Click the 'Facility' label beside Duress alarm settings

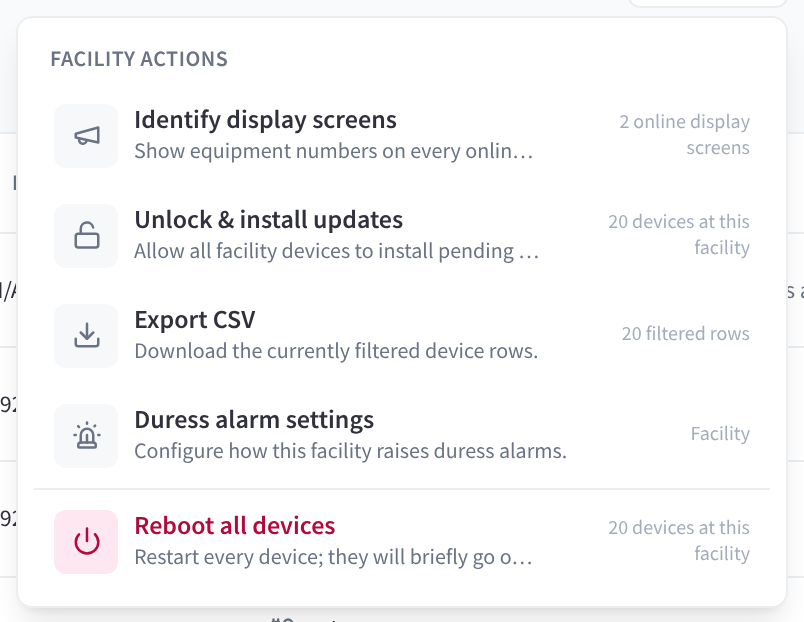[720, 434]
